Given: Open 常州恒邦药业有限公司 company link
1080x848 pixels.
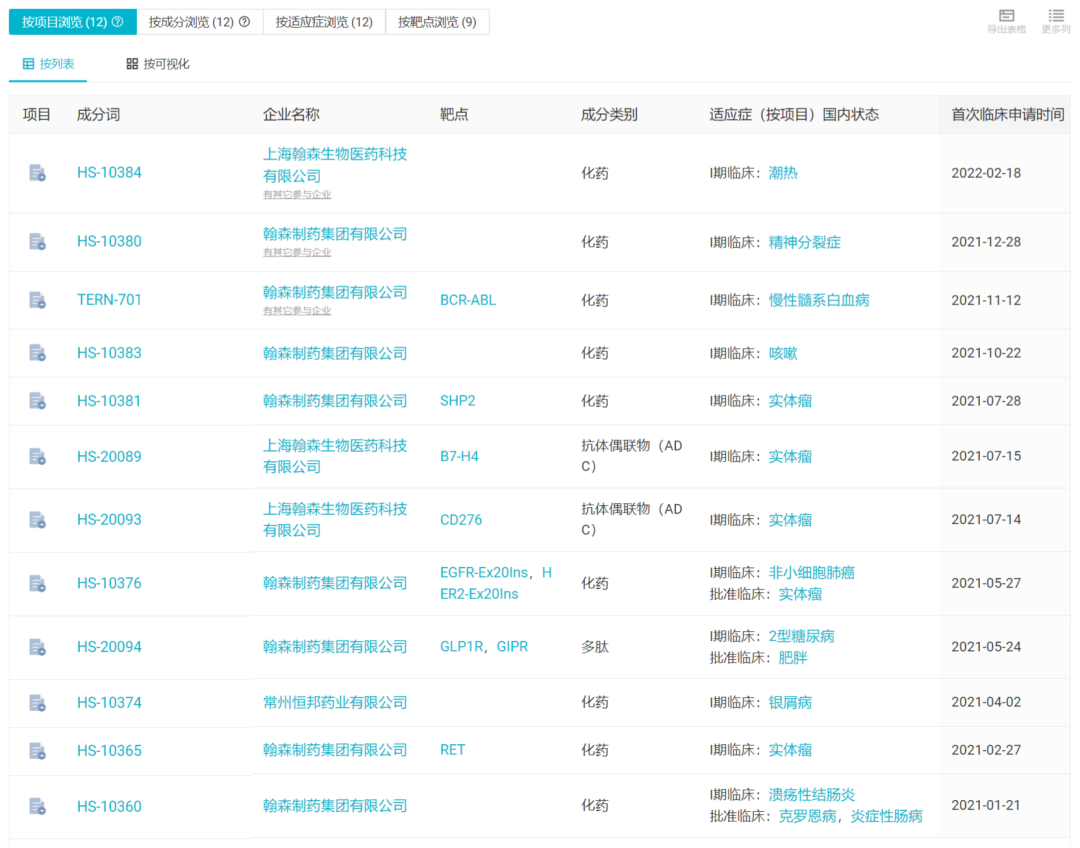Looking at the screenshot, I should point(335,703).
